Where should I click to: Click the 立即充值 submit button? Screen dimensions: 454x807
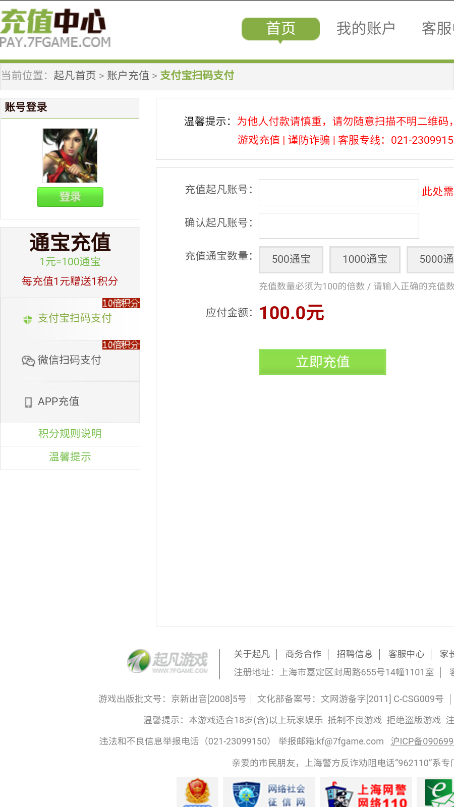[322, 362]
